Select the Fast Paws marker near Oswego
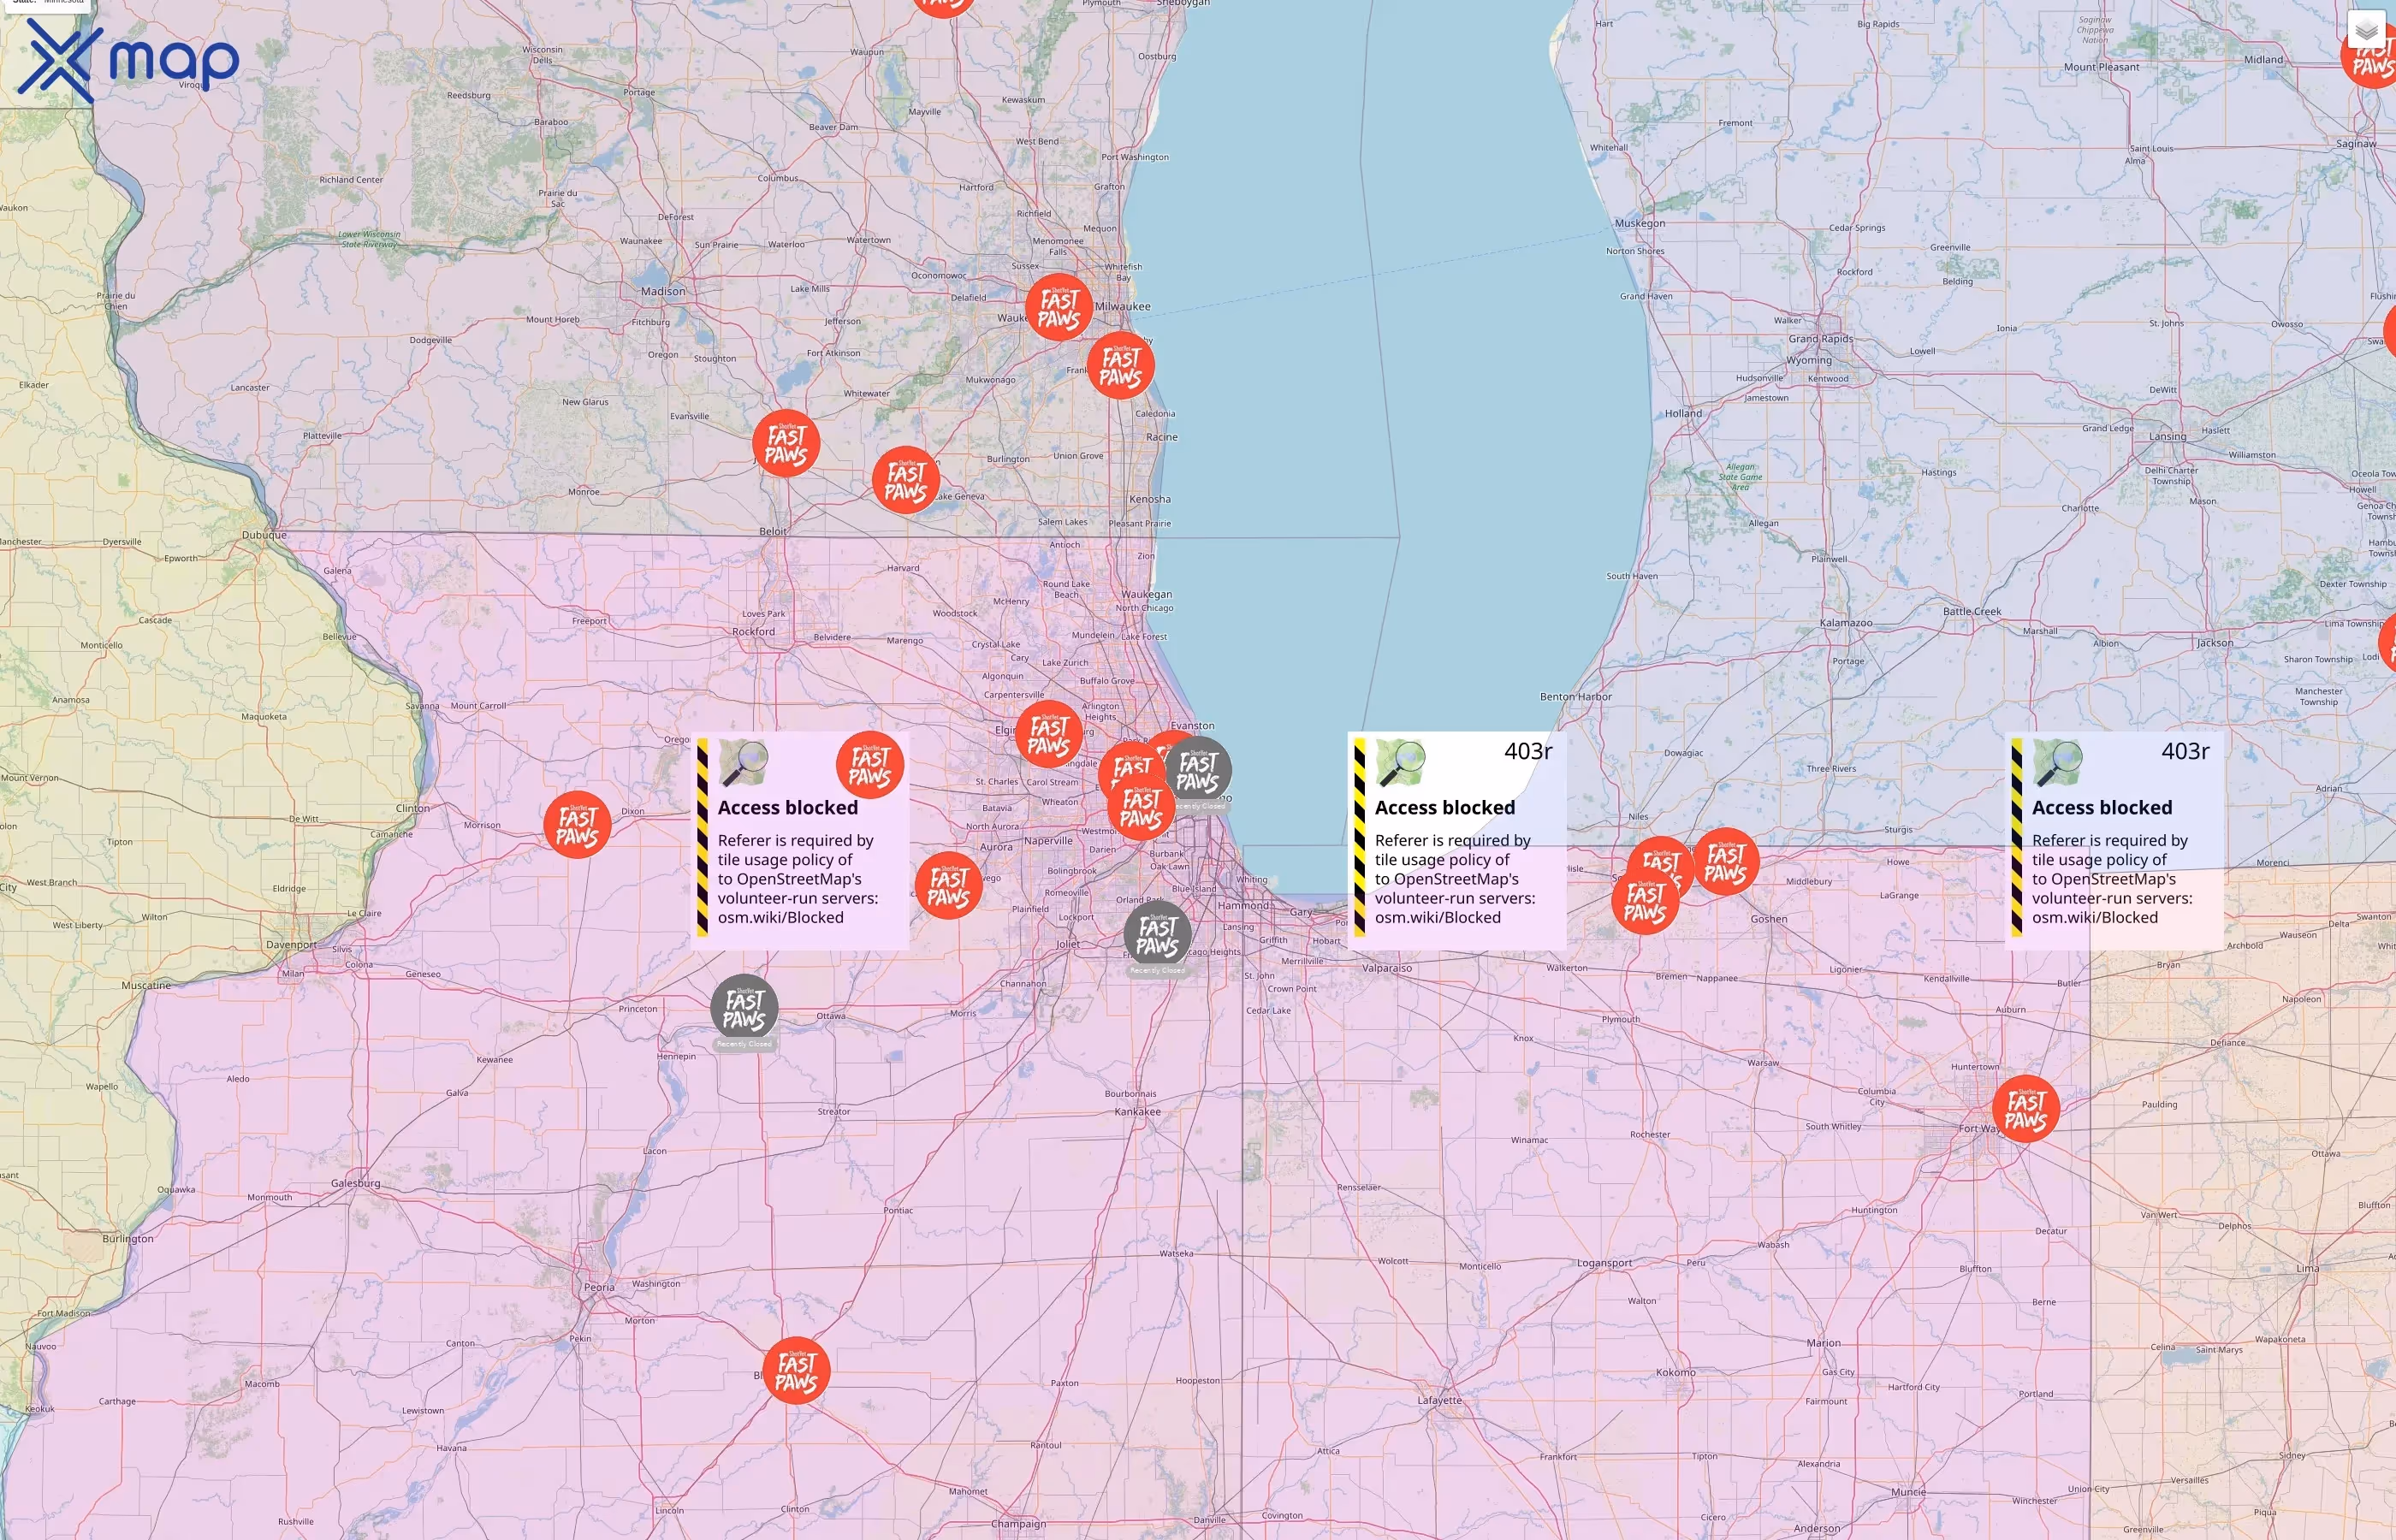Viewport: 2396px width, 1540px height. click(949, 886)
